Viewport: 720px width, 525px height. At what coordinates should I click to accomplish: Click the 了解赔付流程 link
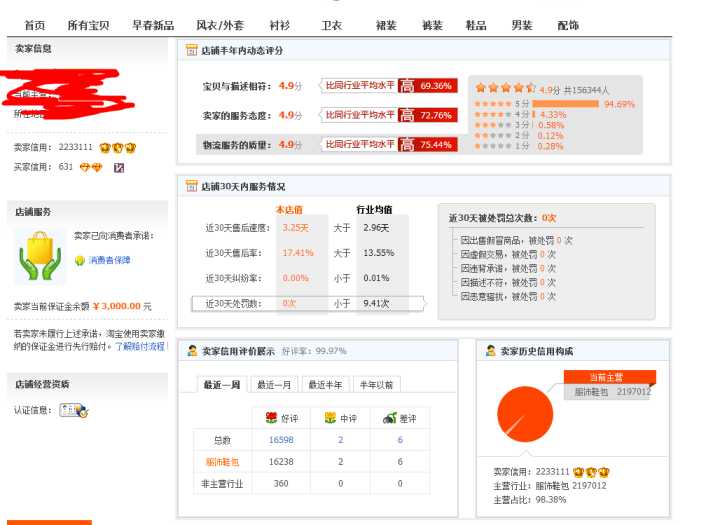coord(139,346)
